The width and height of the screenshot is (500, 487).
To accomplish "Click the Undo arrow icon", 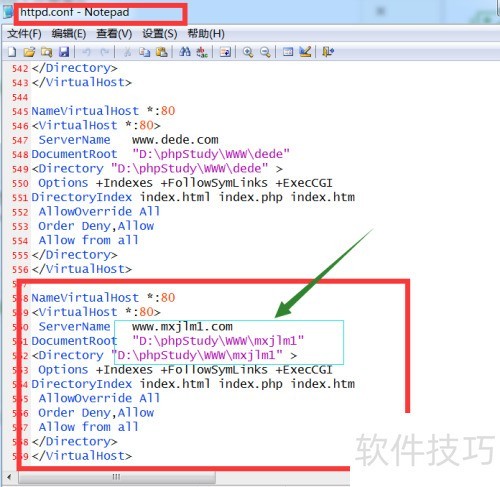I will [x=86, y=52].
